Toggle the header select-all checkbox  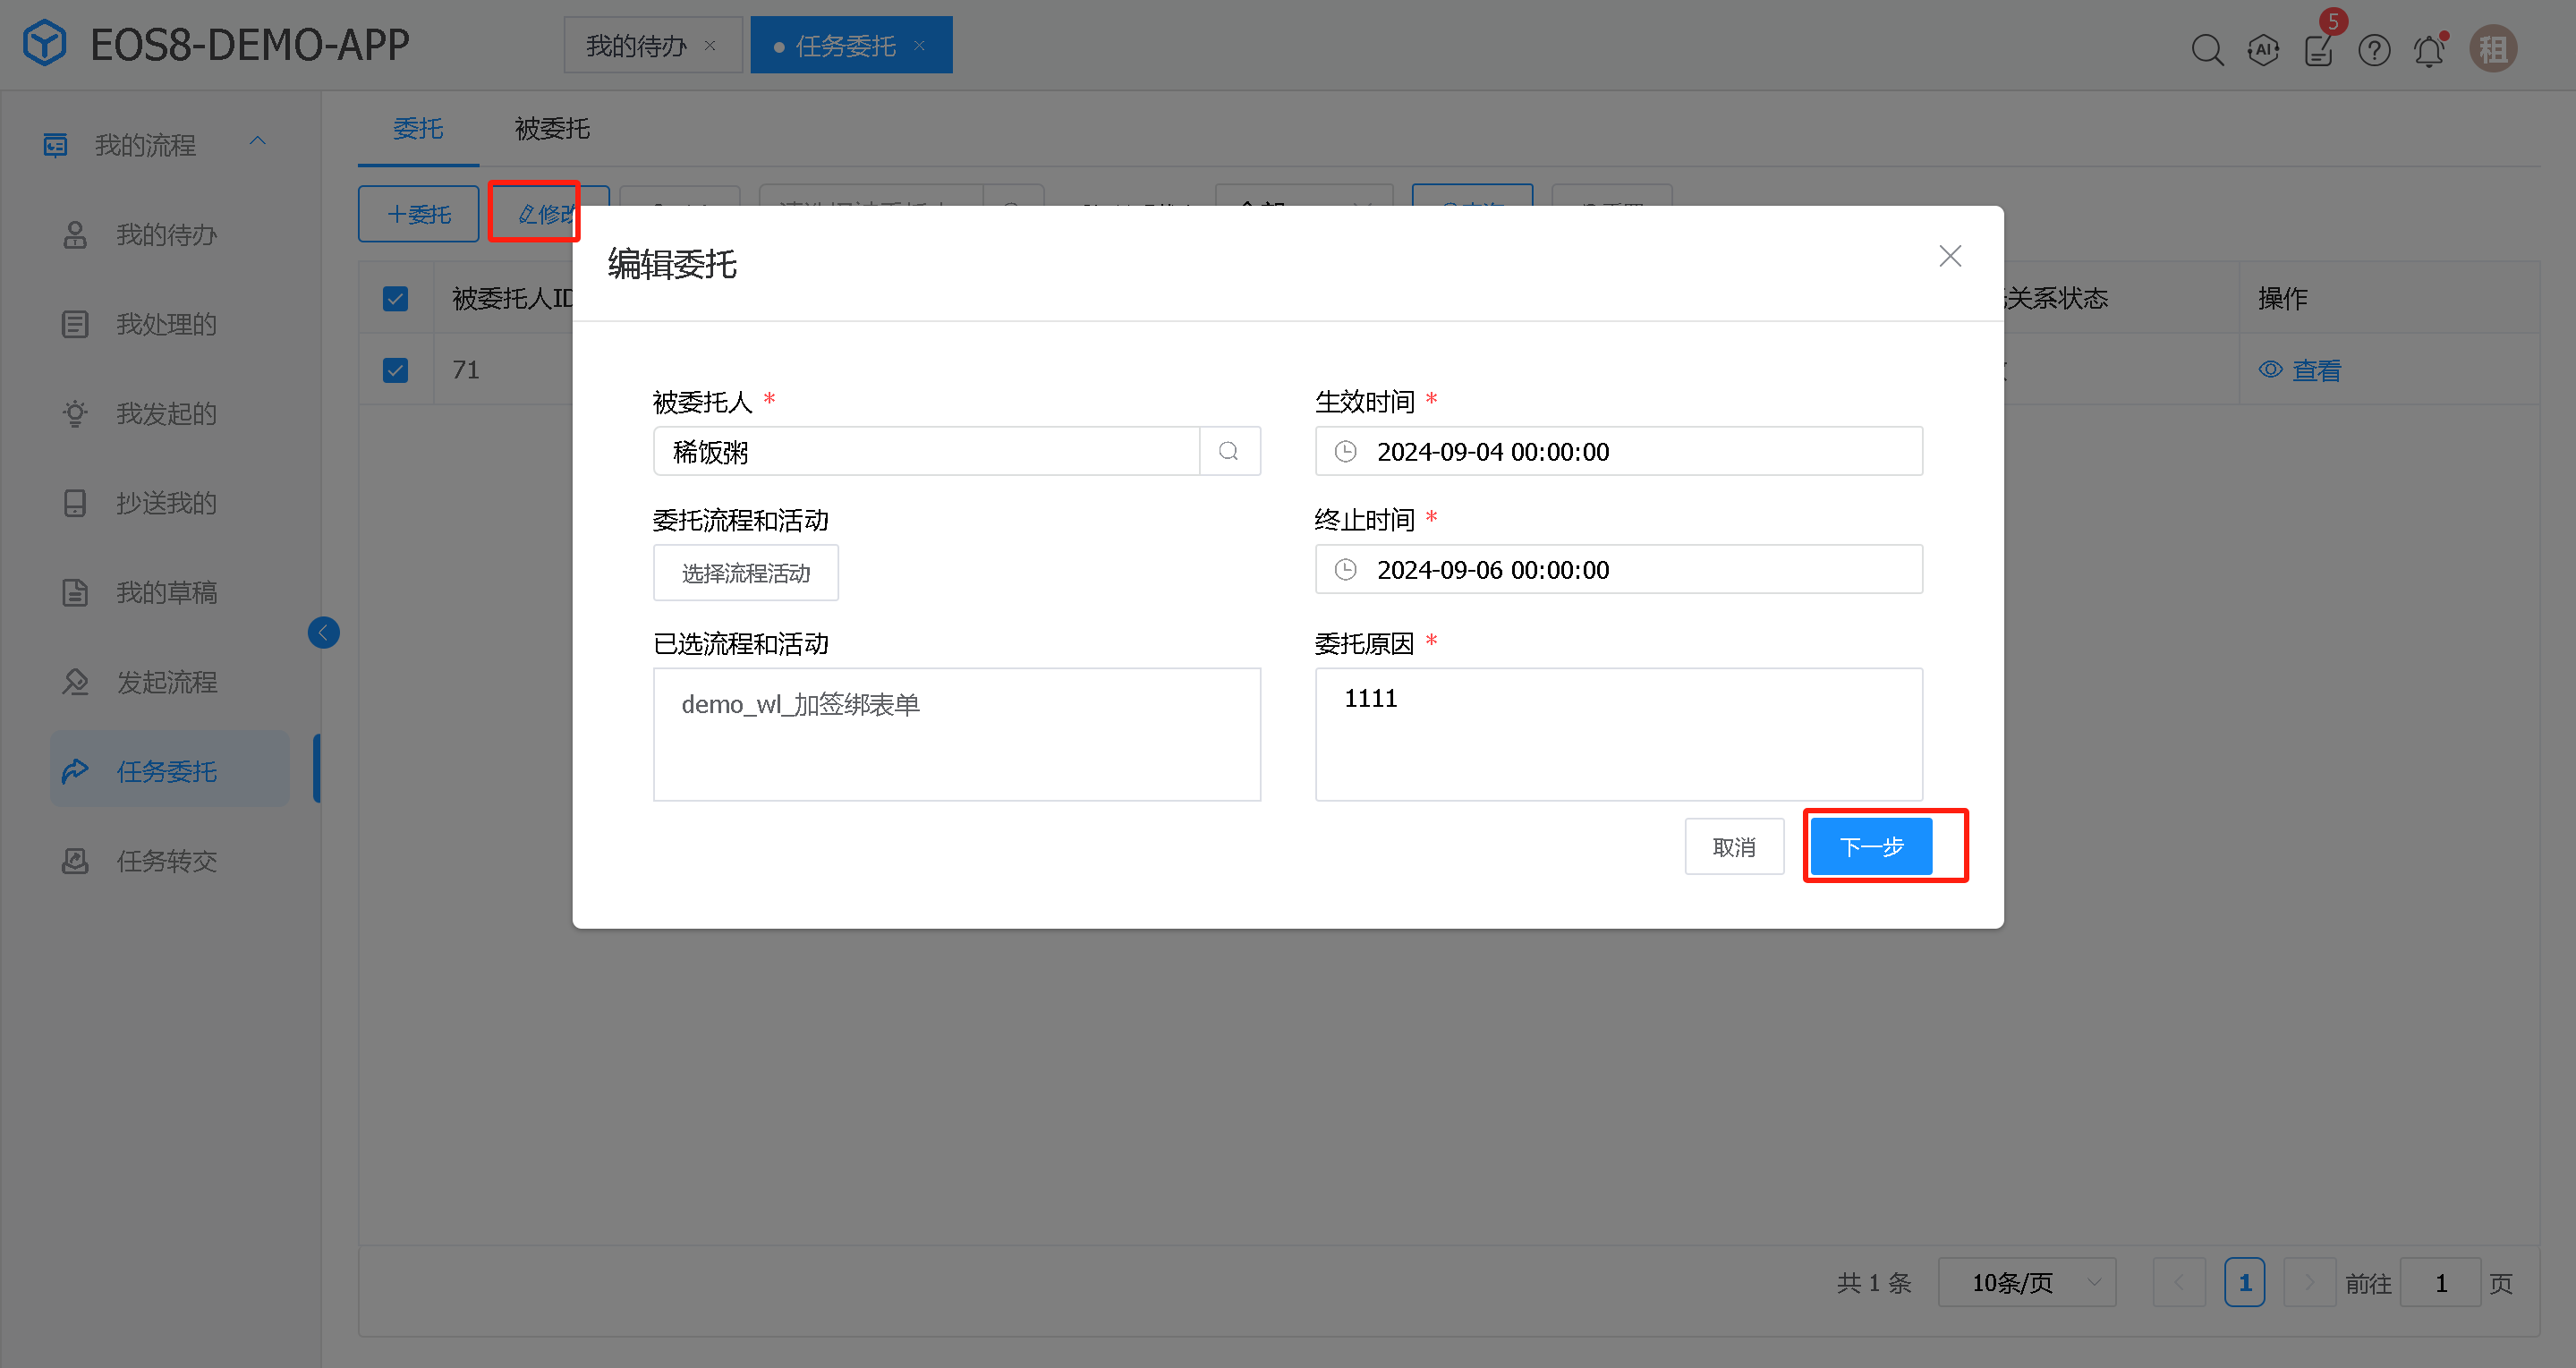coord(395,299)
